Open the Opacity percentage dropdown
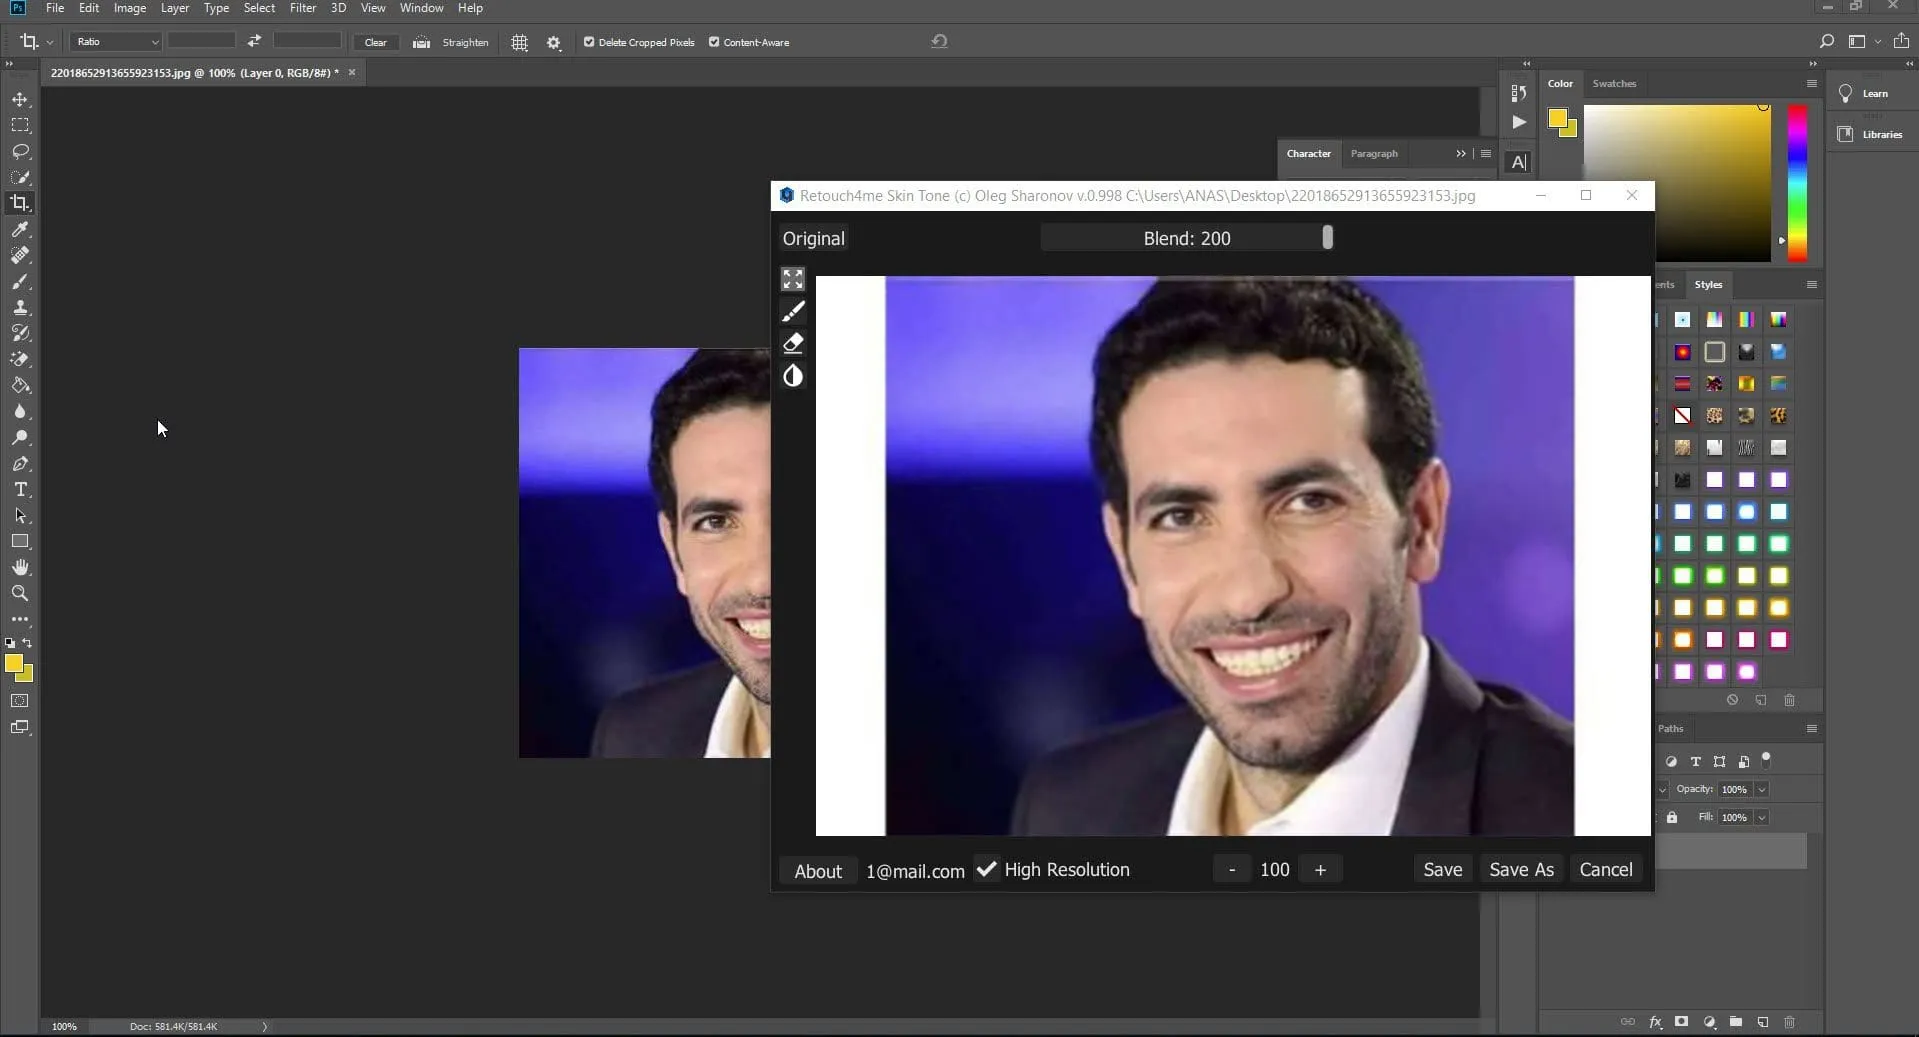 pyautogui.click(x=1763, y=789)
